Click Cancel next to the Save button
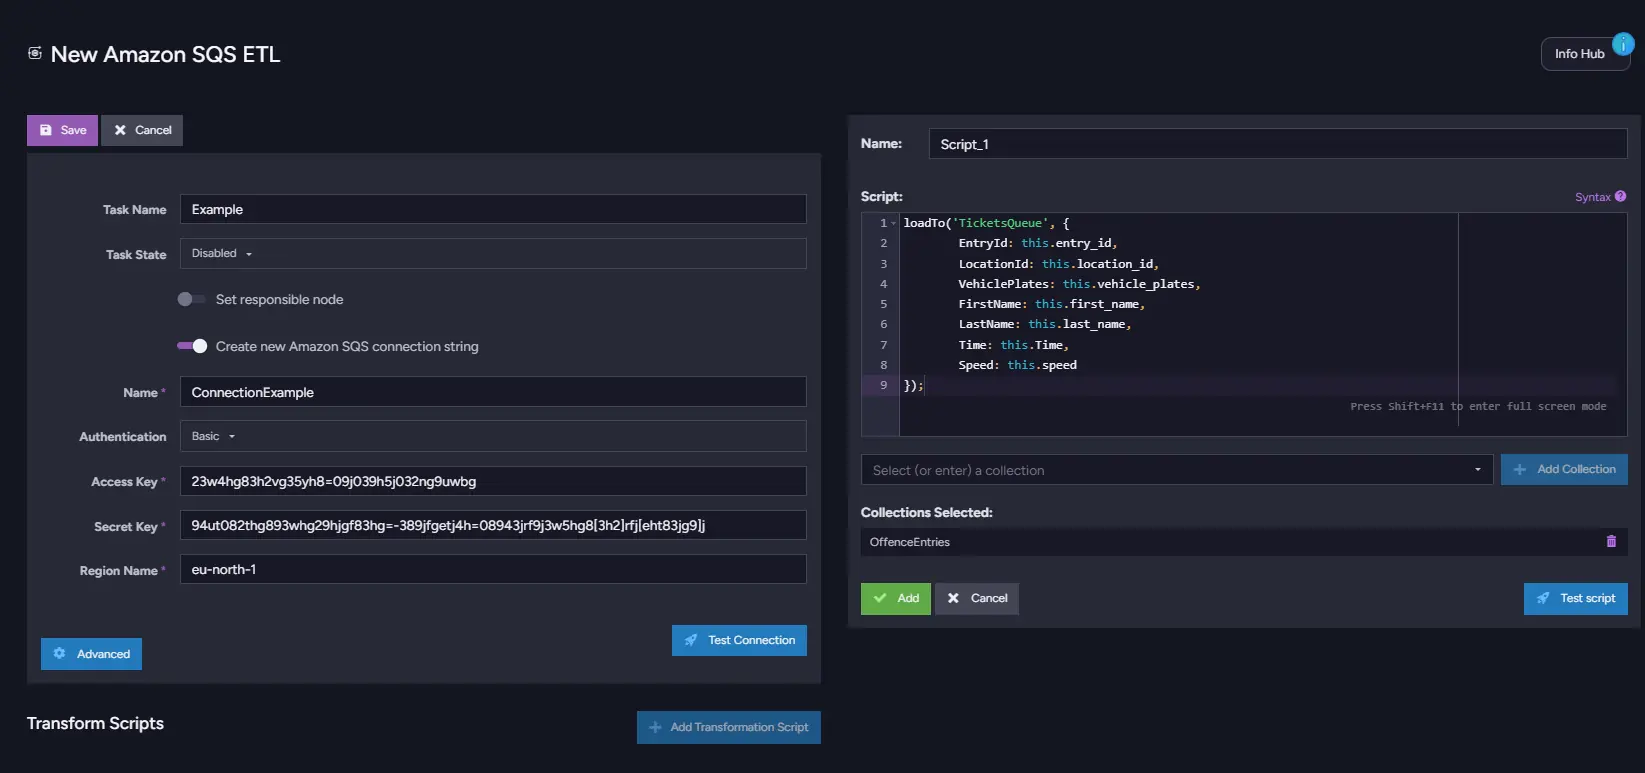1645x773 pixels. [x=142, y=130]
